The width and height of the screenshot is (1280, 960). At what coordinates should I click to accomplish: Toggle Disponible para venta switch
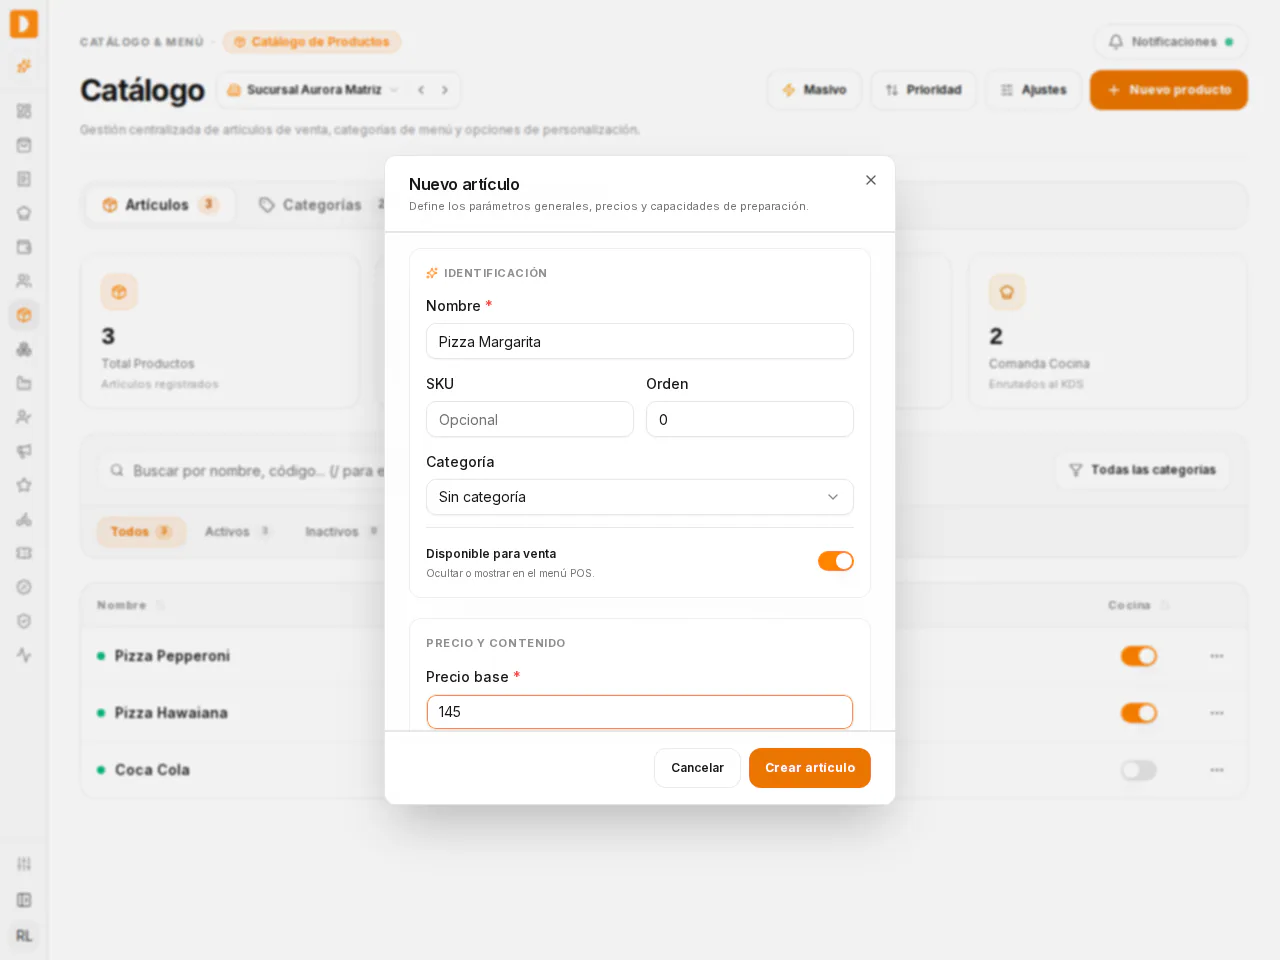836,561
